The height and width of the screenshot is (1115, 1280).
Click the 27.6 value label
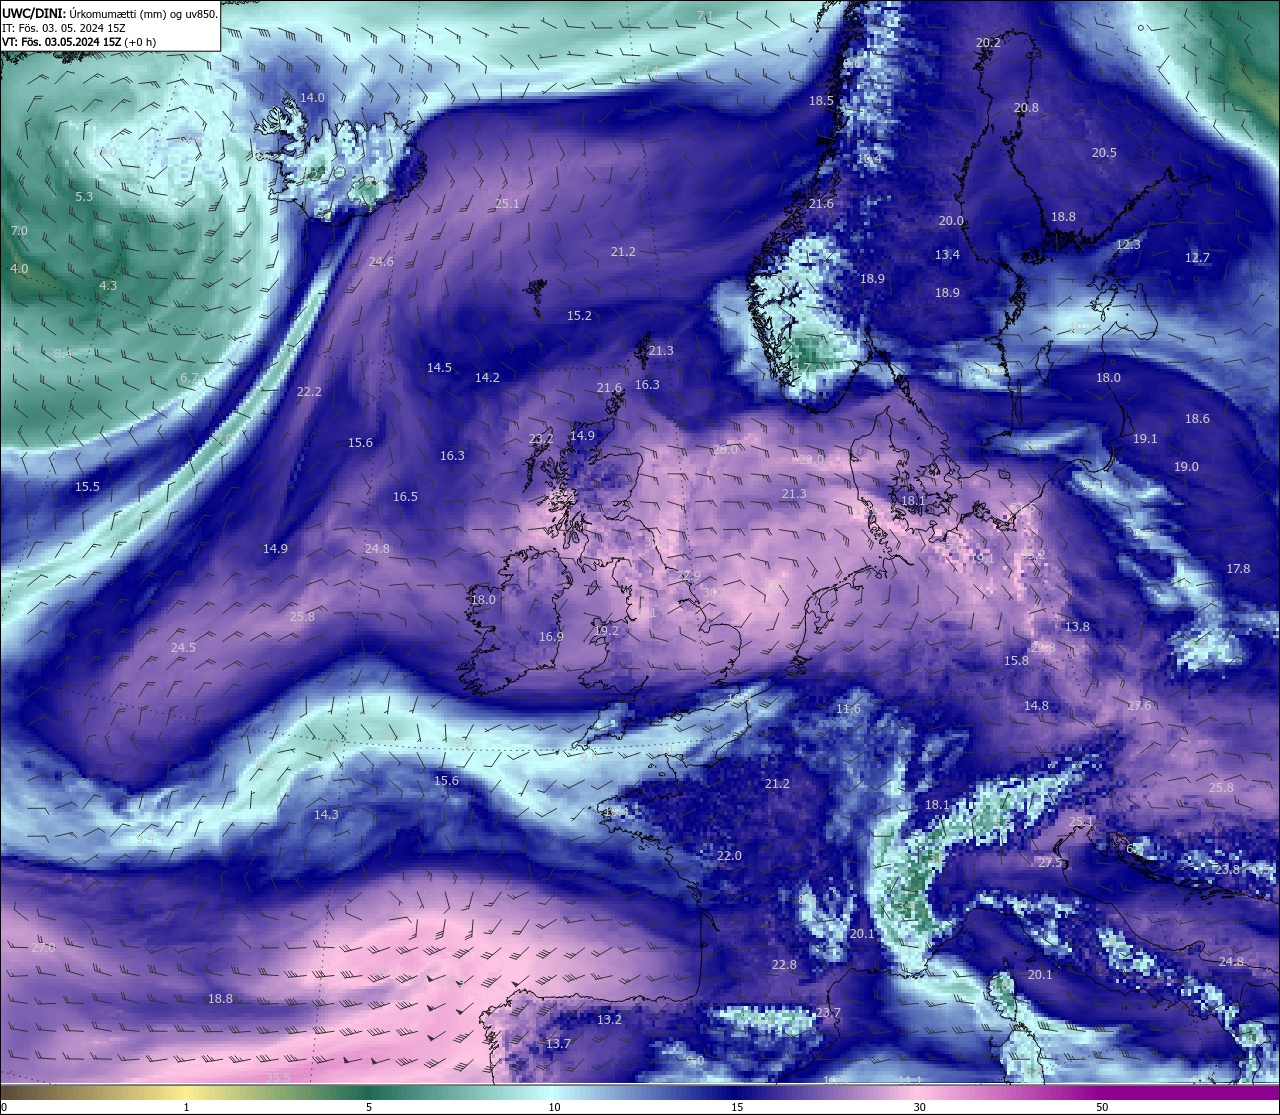1139,706
